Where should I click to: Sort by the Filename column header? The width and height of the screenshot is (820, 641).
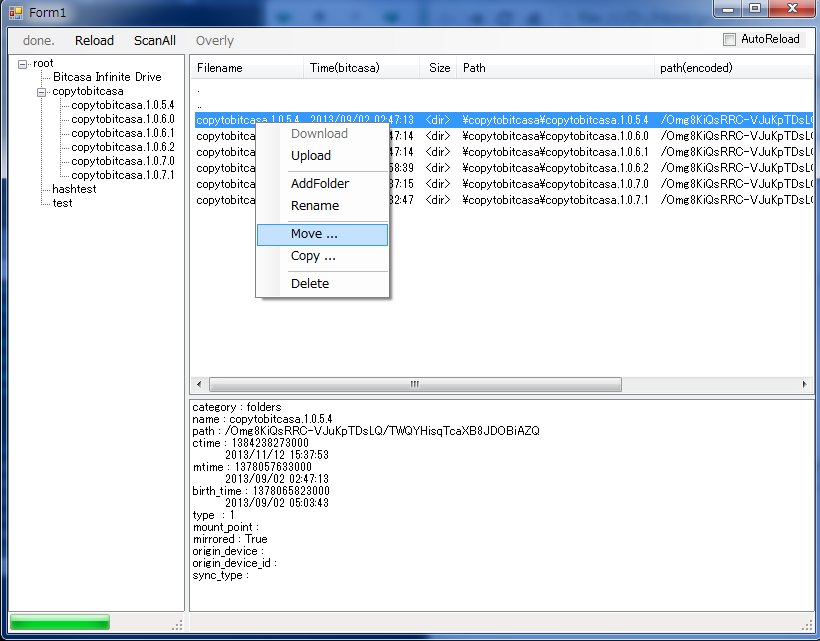tap(219, 68)
